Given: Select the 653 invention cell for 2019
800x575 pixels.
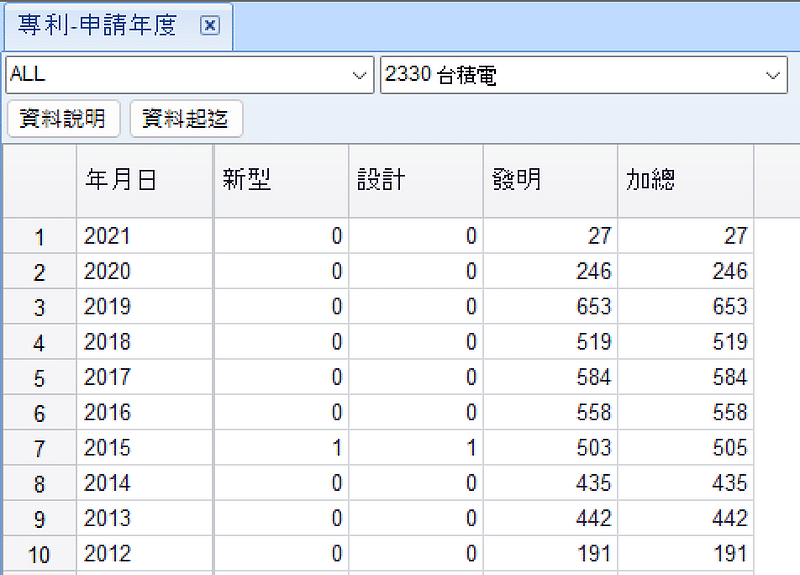Looking at the screenshot, I should [549, 307].
